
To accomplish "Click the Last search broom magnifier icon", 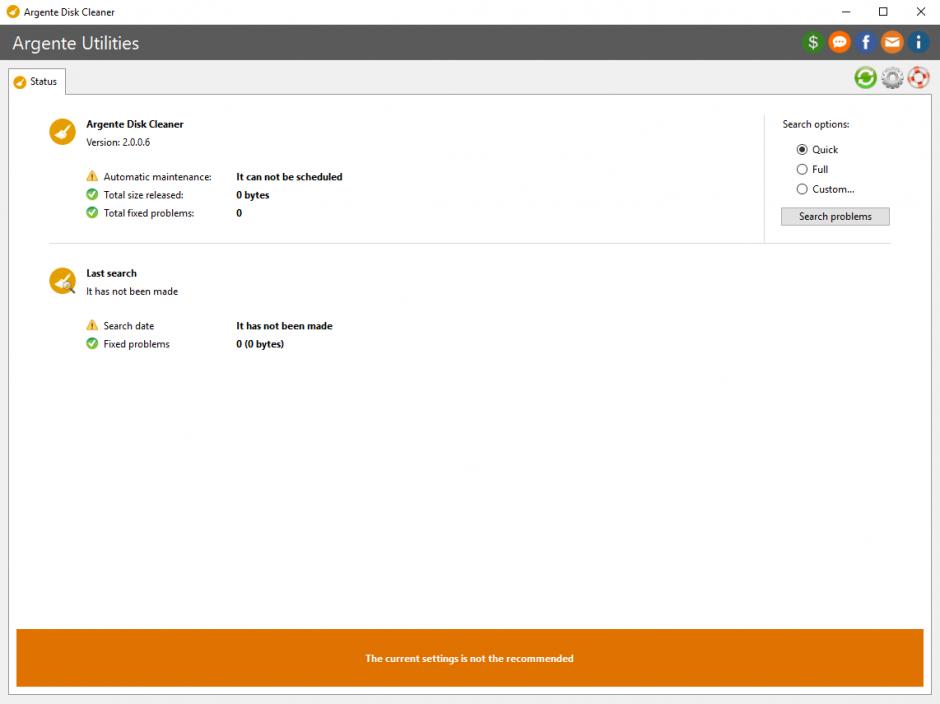I will (x=62, y=281).
